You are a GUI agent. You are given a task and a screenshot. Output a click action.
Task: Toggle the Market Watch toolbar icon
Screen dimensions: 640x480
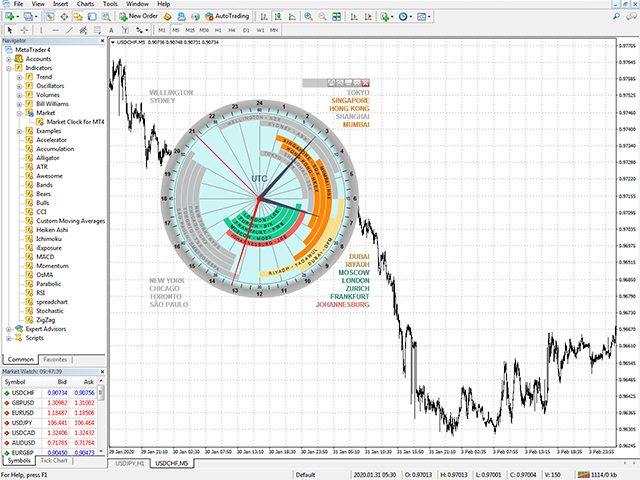(50, 16)
